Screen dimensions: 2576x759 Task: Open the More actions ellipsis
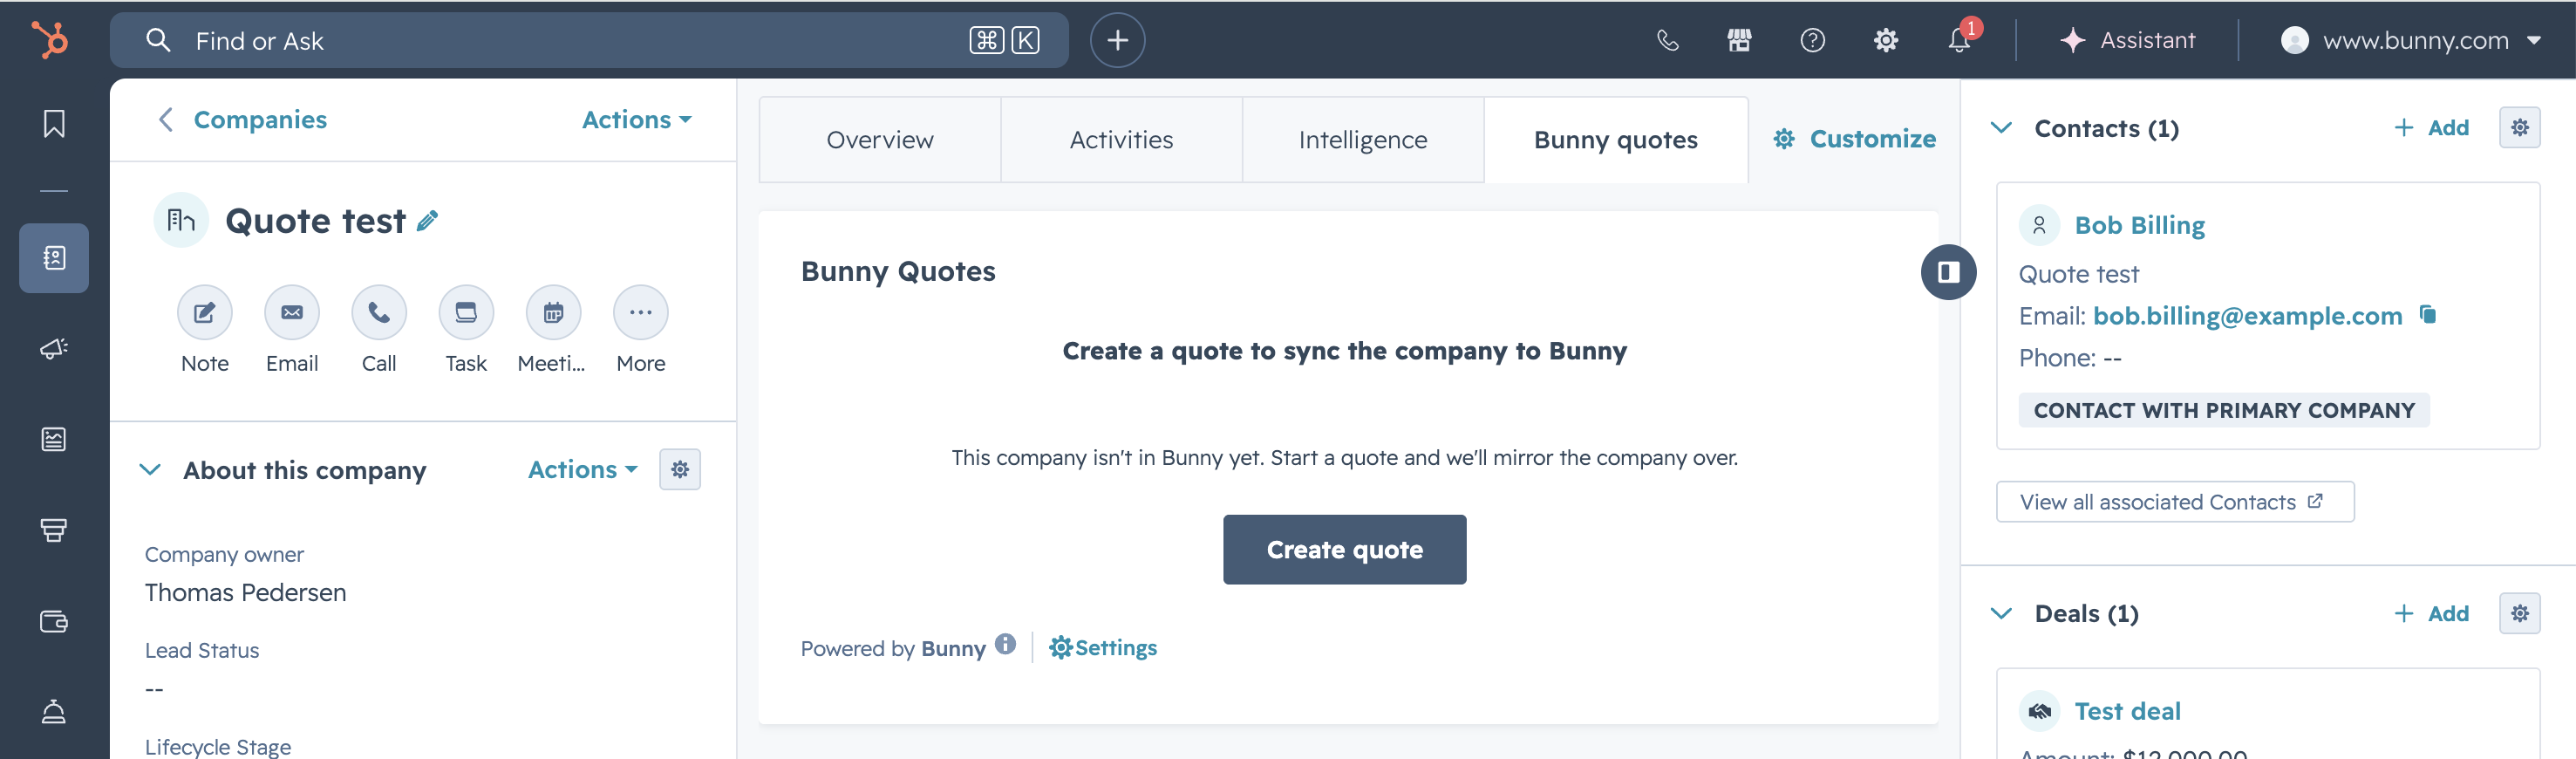point(640,312)
